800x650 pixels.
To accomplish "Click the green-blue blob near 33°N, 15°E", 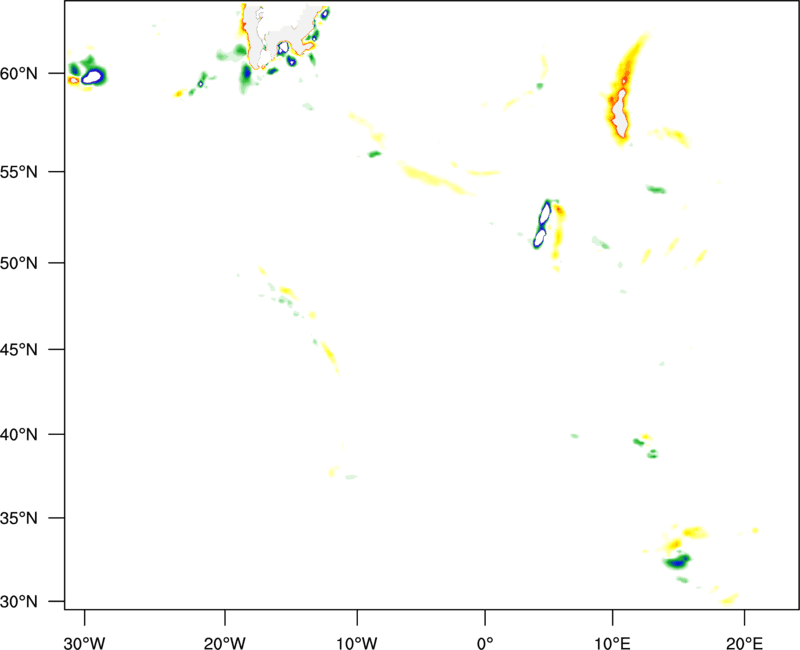I will tap(677, 561).
